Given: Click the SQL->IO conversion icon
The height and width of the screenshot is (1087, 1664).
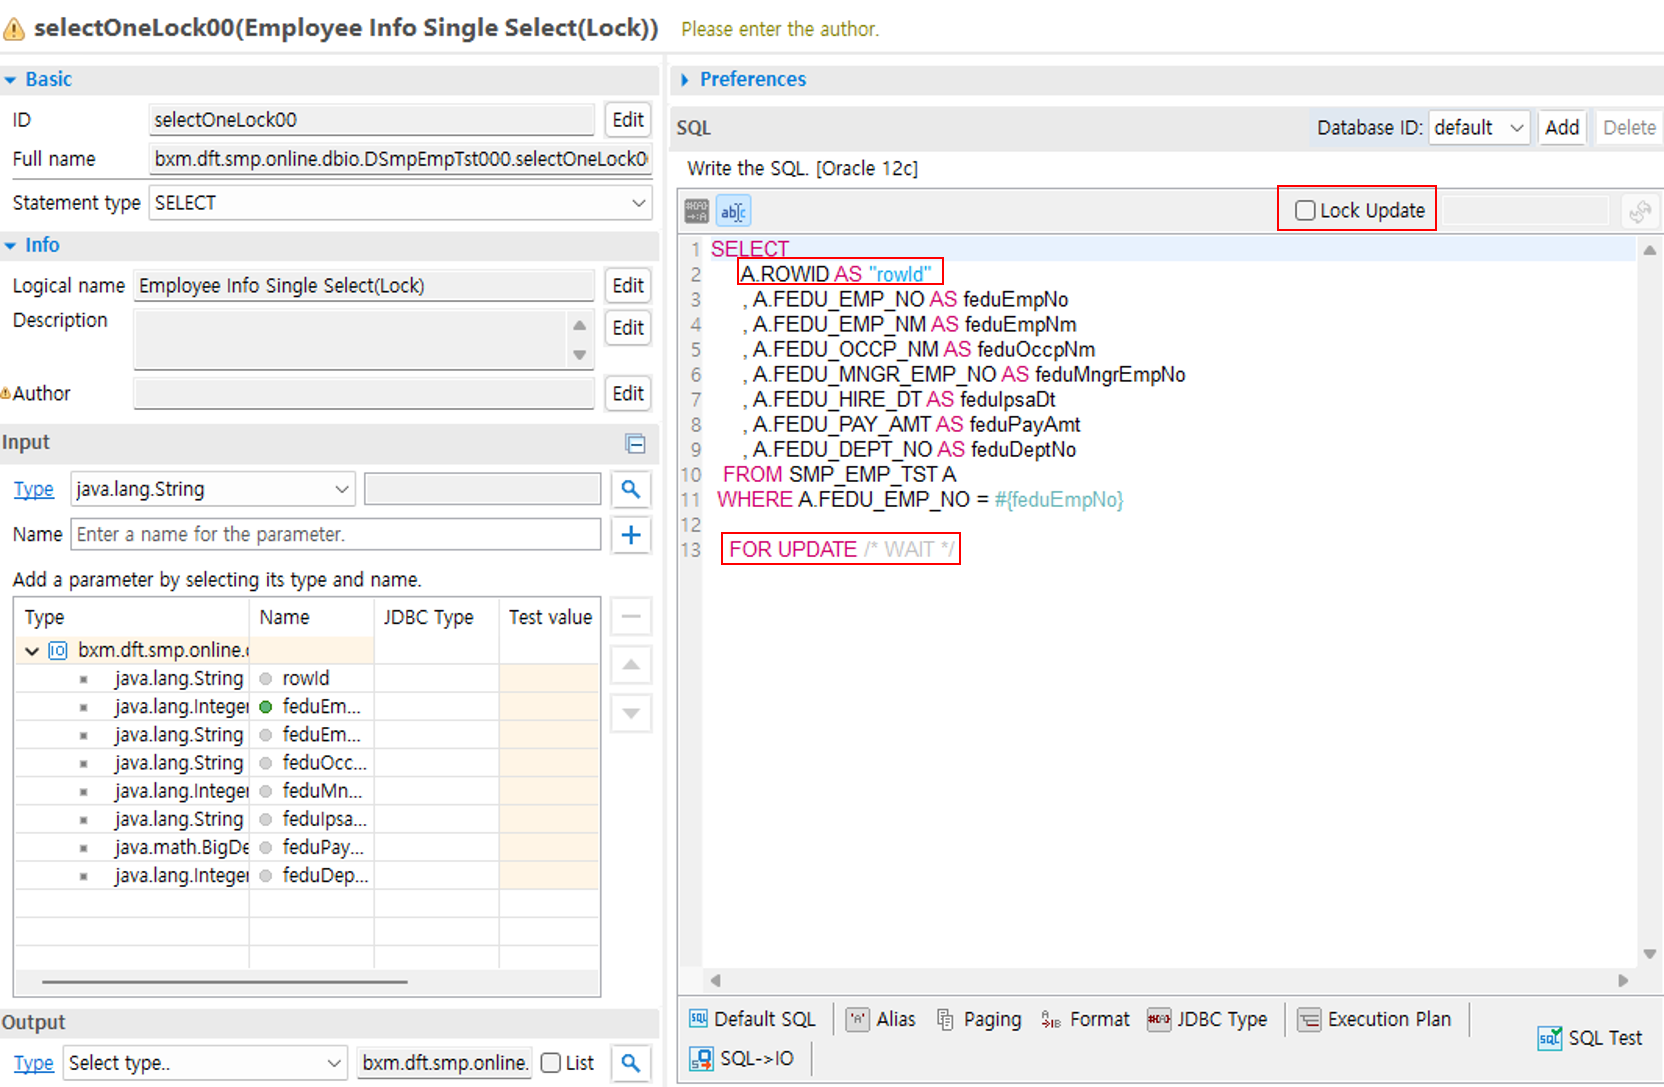Looking at the screenshot, I should coord(701,1058).
